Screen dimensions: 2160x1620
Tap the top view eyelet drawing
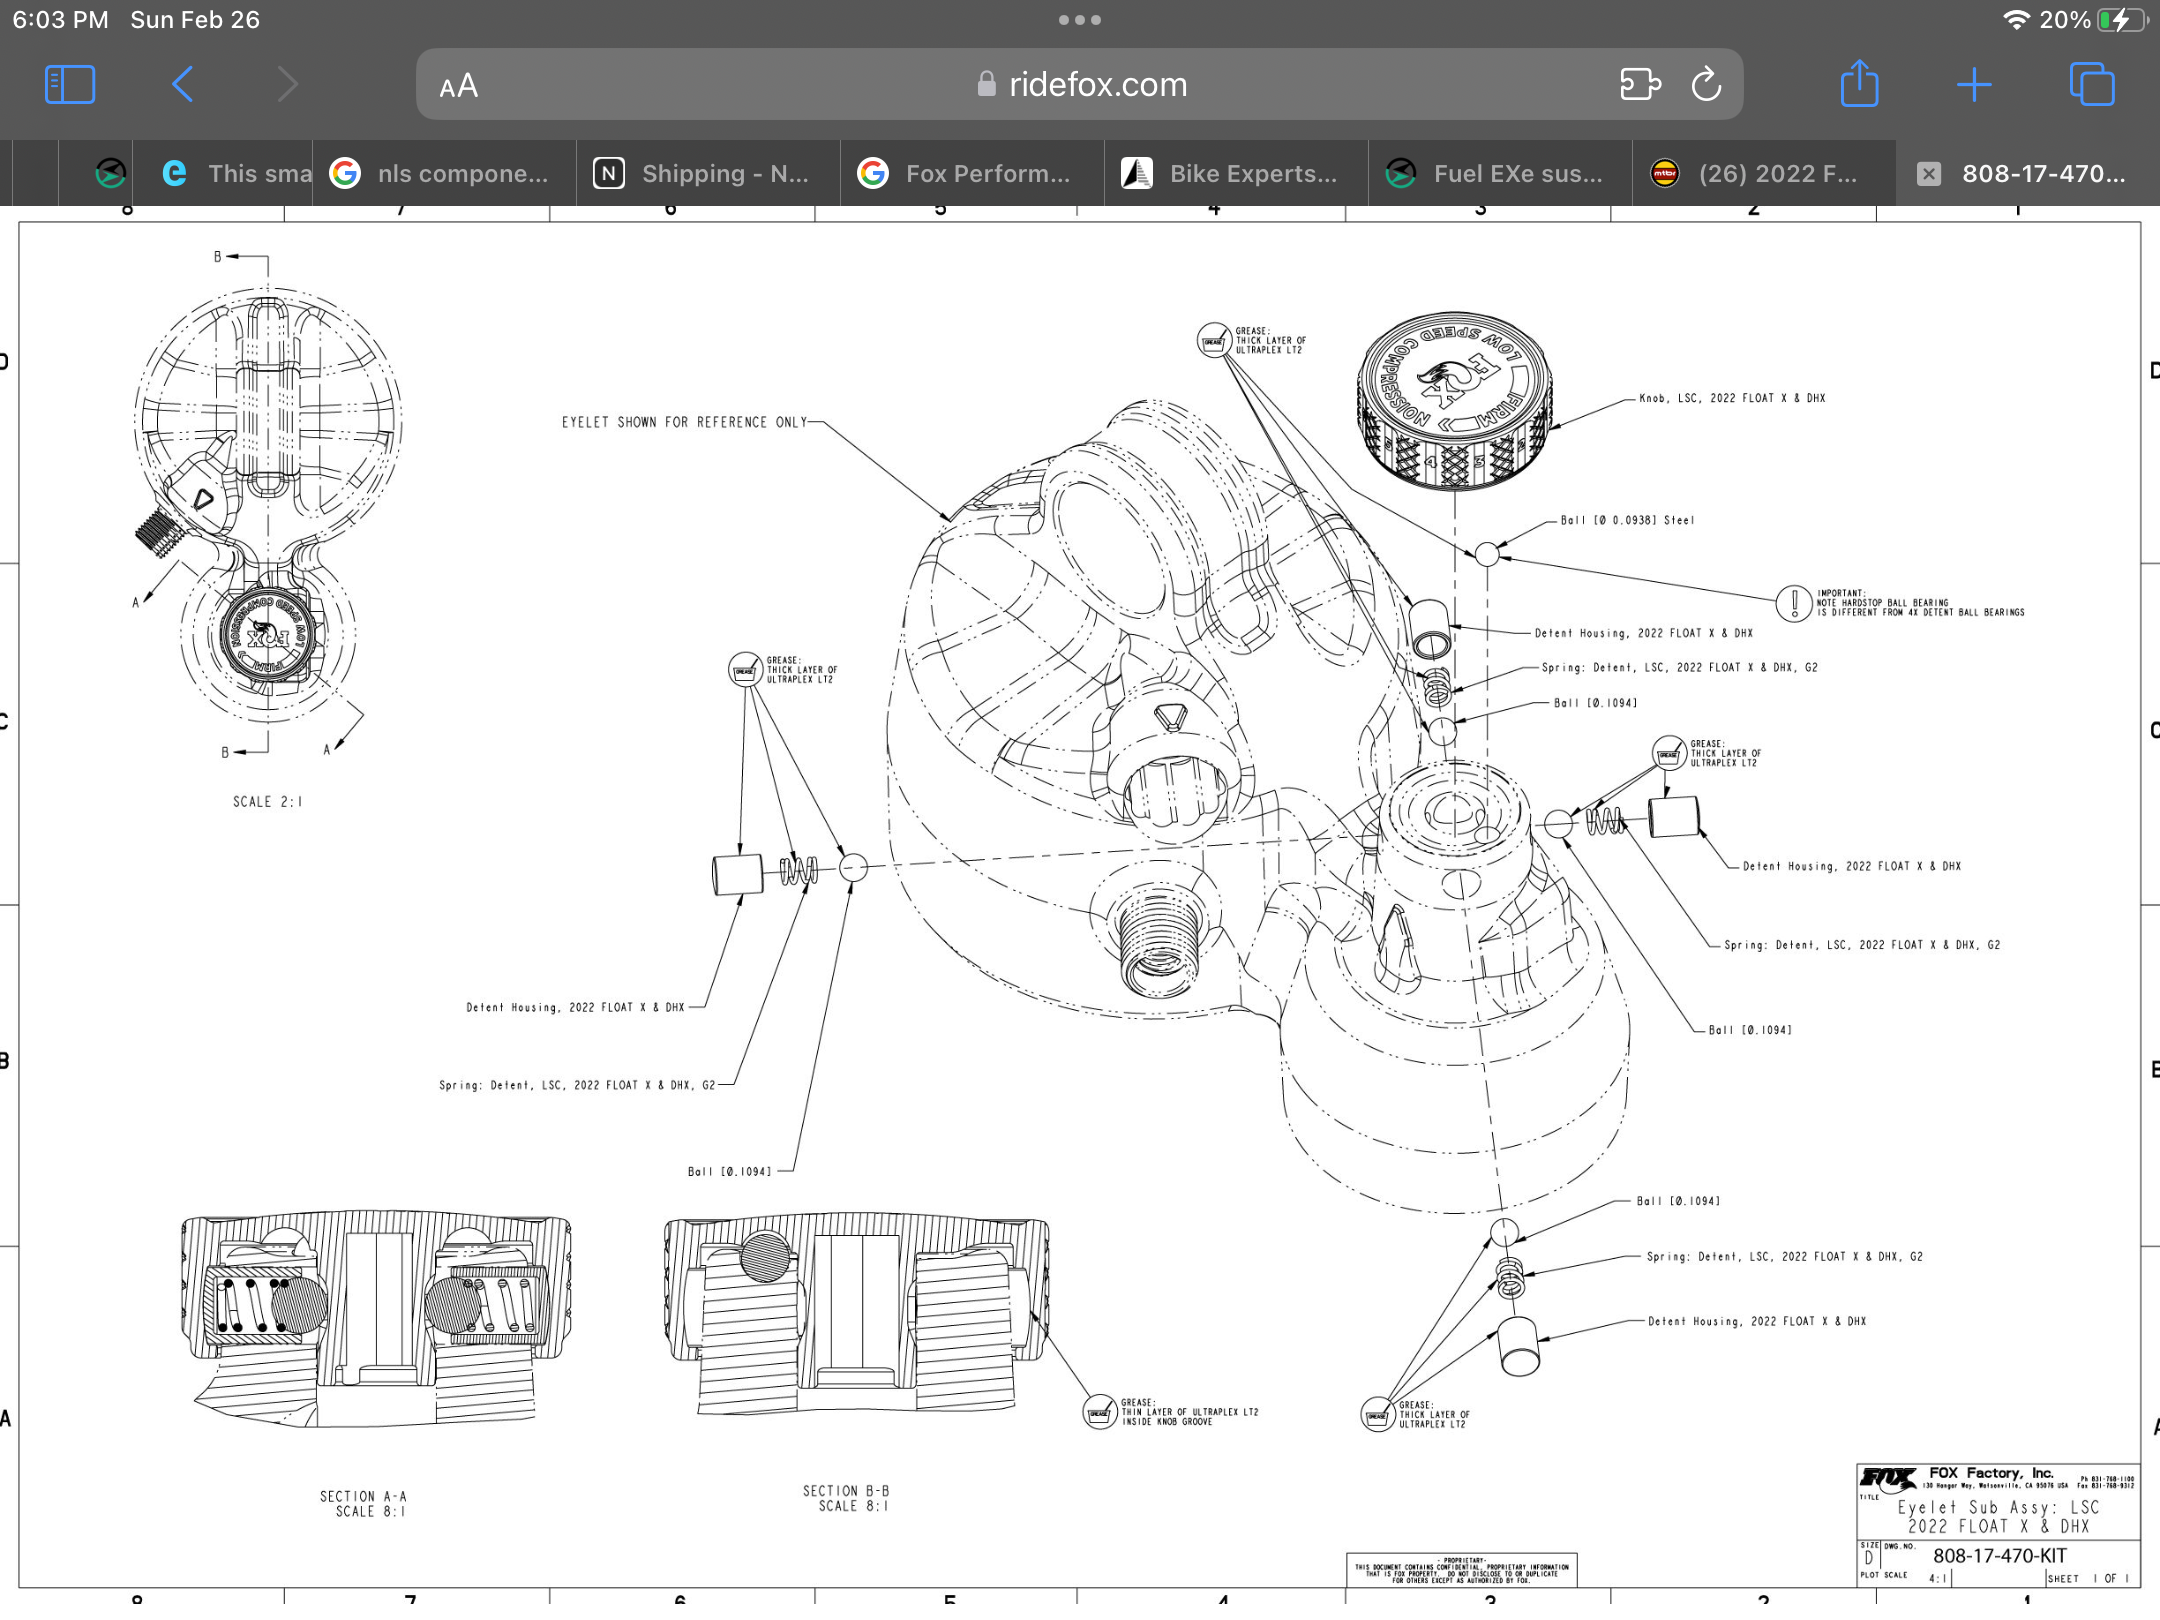[x=267, y=505]
